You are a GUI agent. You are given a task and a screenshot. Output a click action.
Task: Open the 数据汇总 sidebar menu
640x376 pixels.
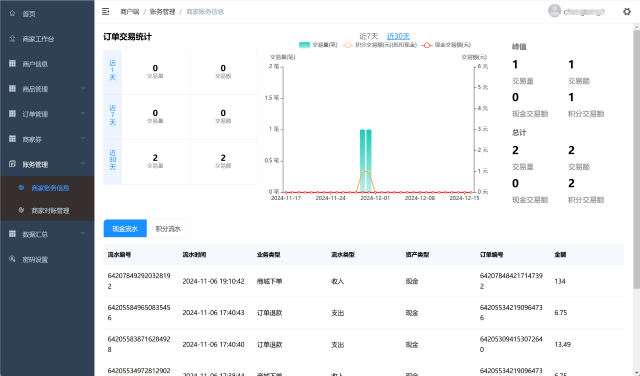[x=47, y=234]
